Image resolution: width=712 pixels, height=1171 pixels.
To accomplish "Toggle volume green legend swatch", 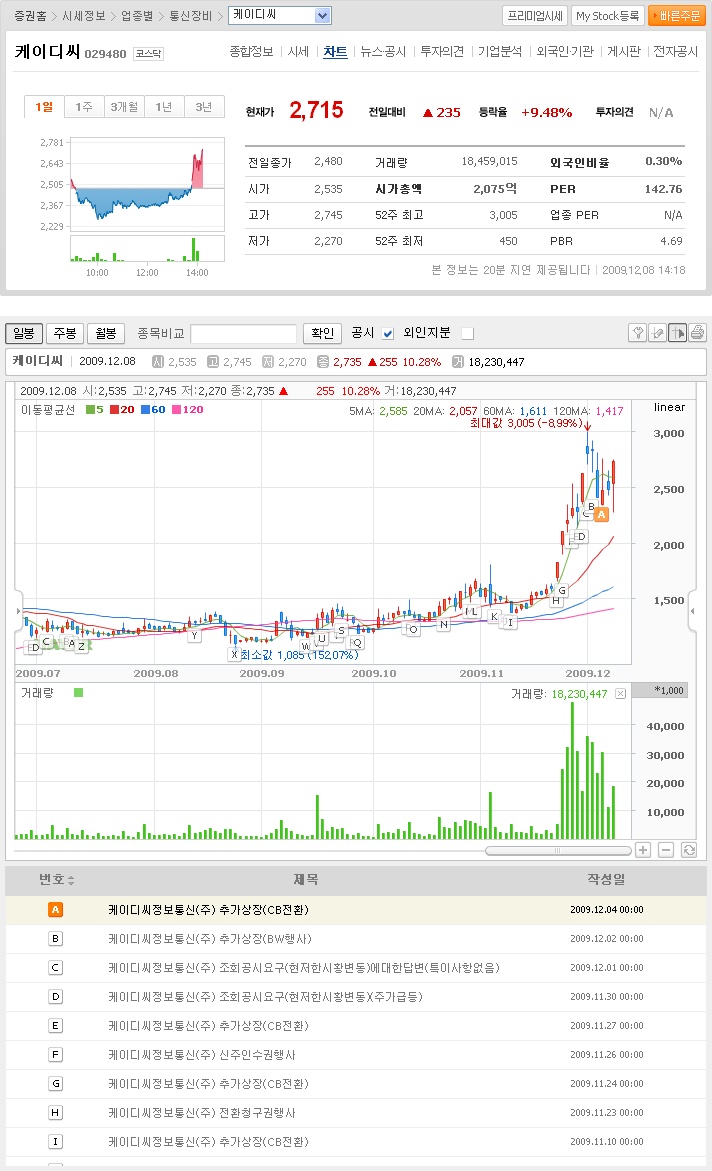I will [x=78, y=692].
